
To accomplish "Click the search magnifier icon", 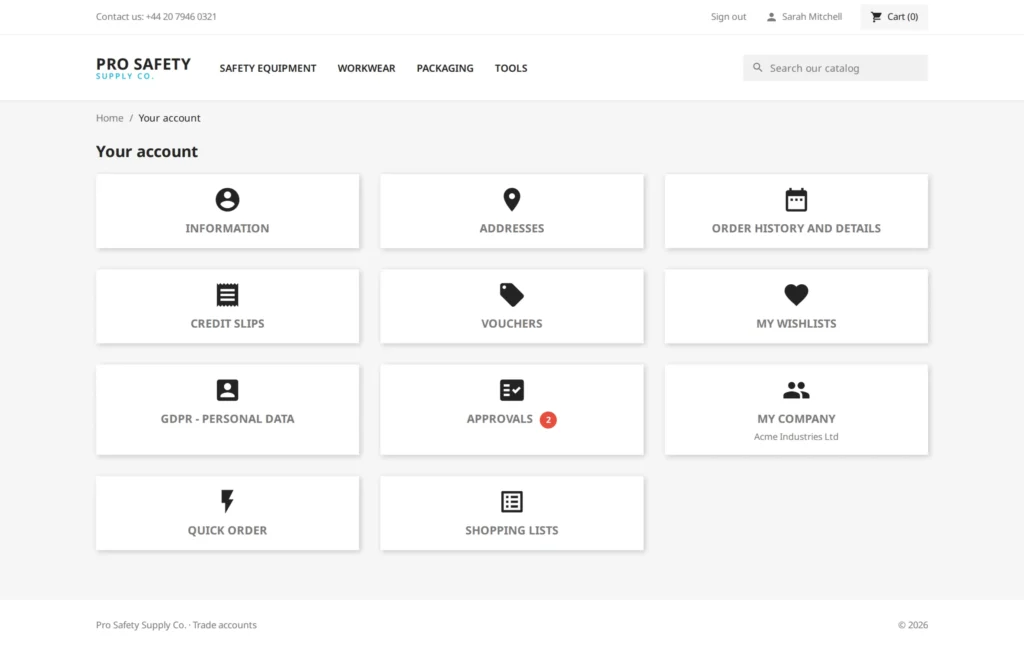I will [758, 67].
